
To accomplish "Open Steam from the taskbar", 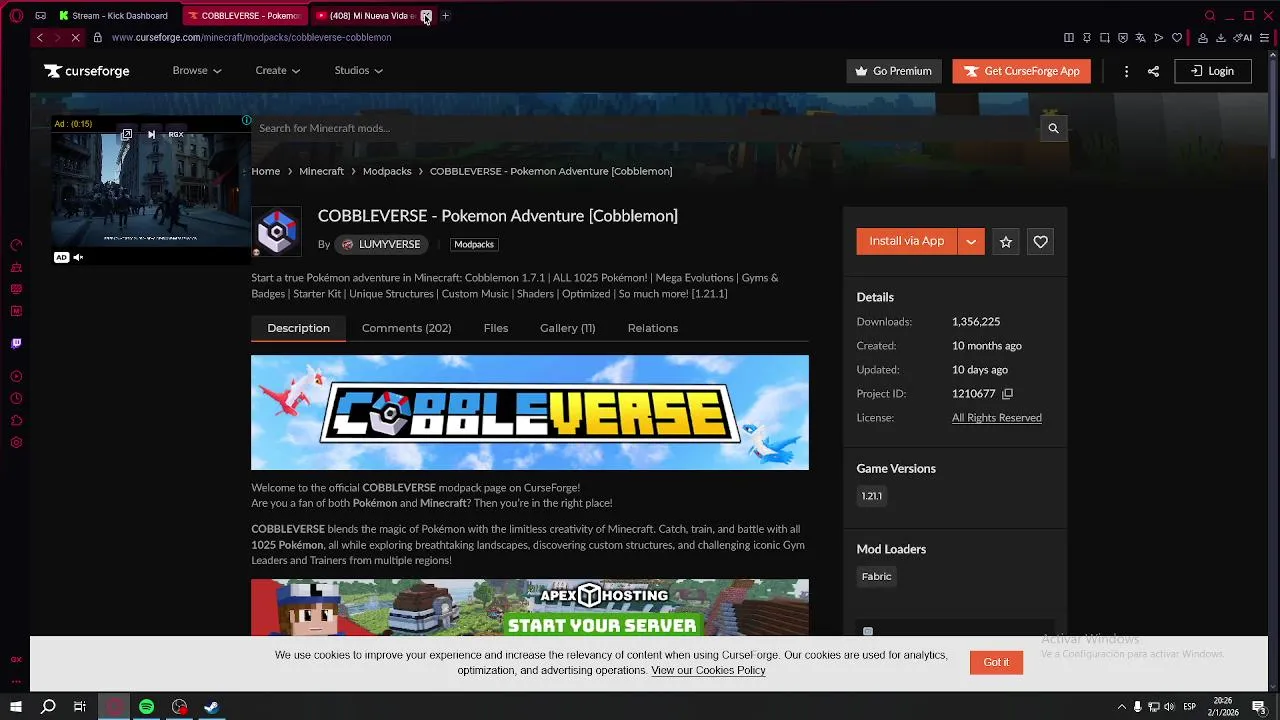I will pos(212,707).
